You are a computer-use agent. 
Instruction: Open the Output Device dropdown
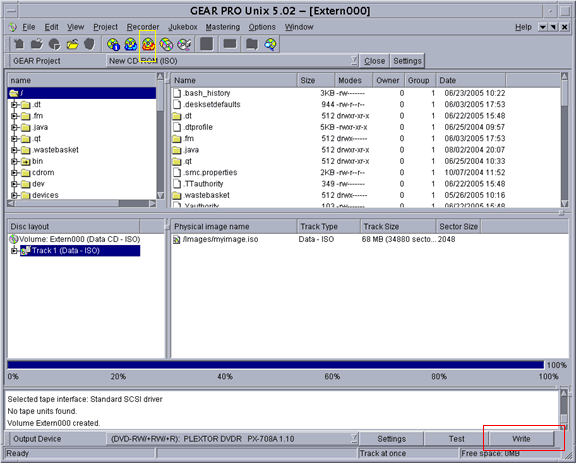(x=354, y=439)
